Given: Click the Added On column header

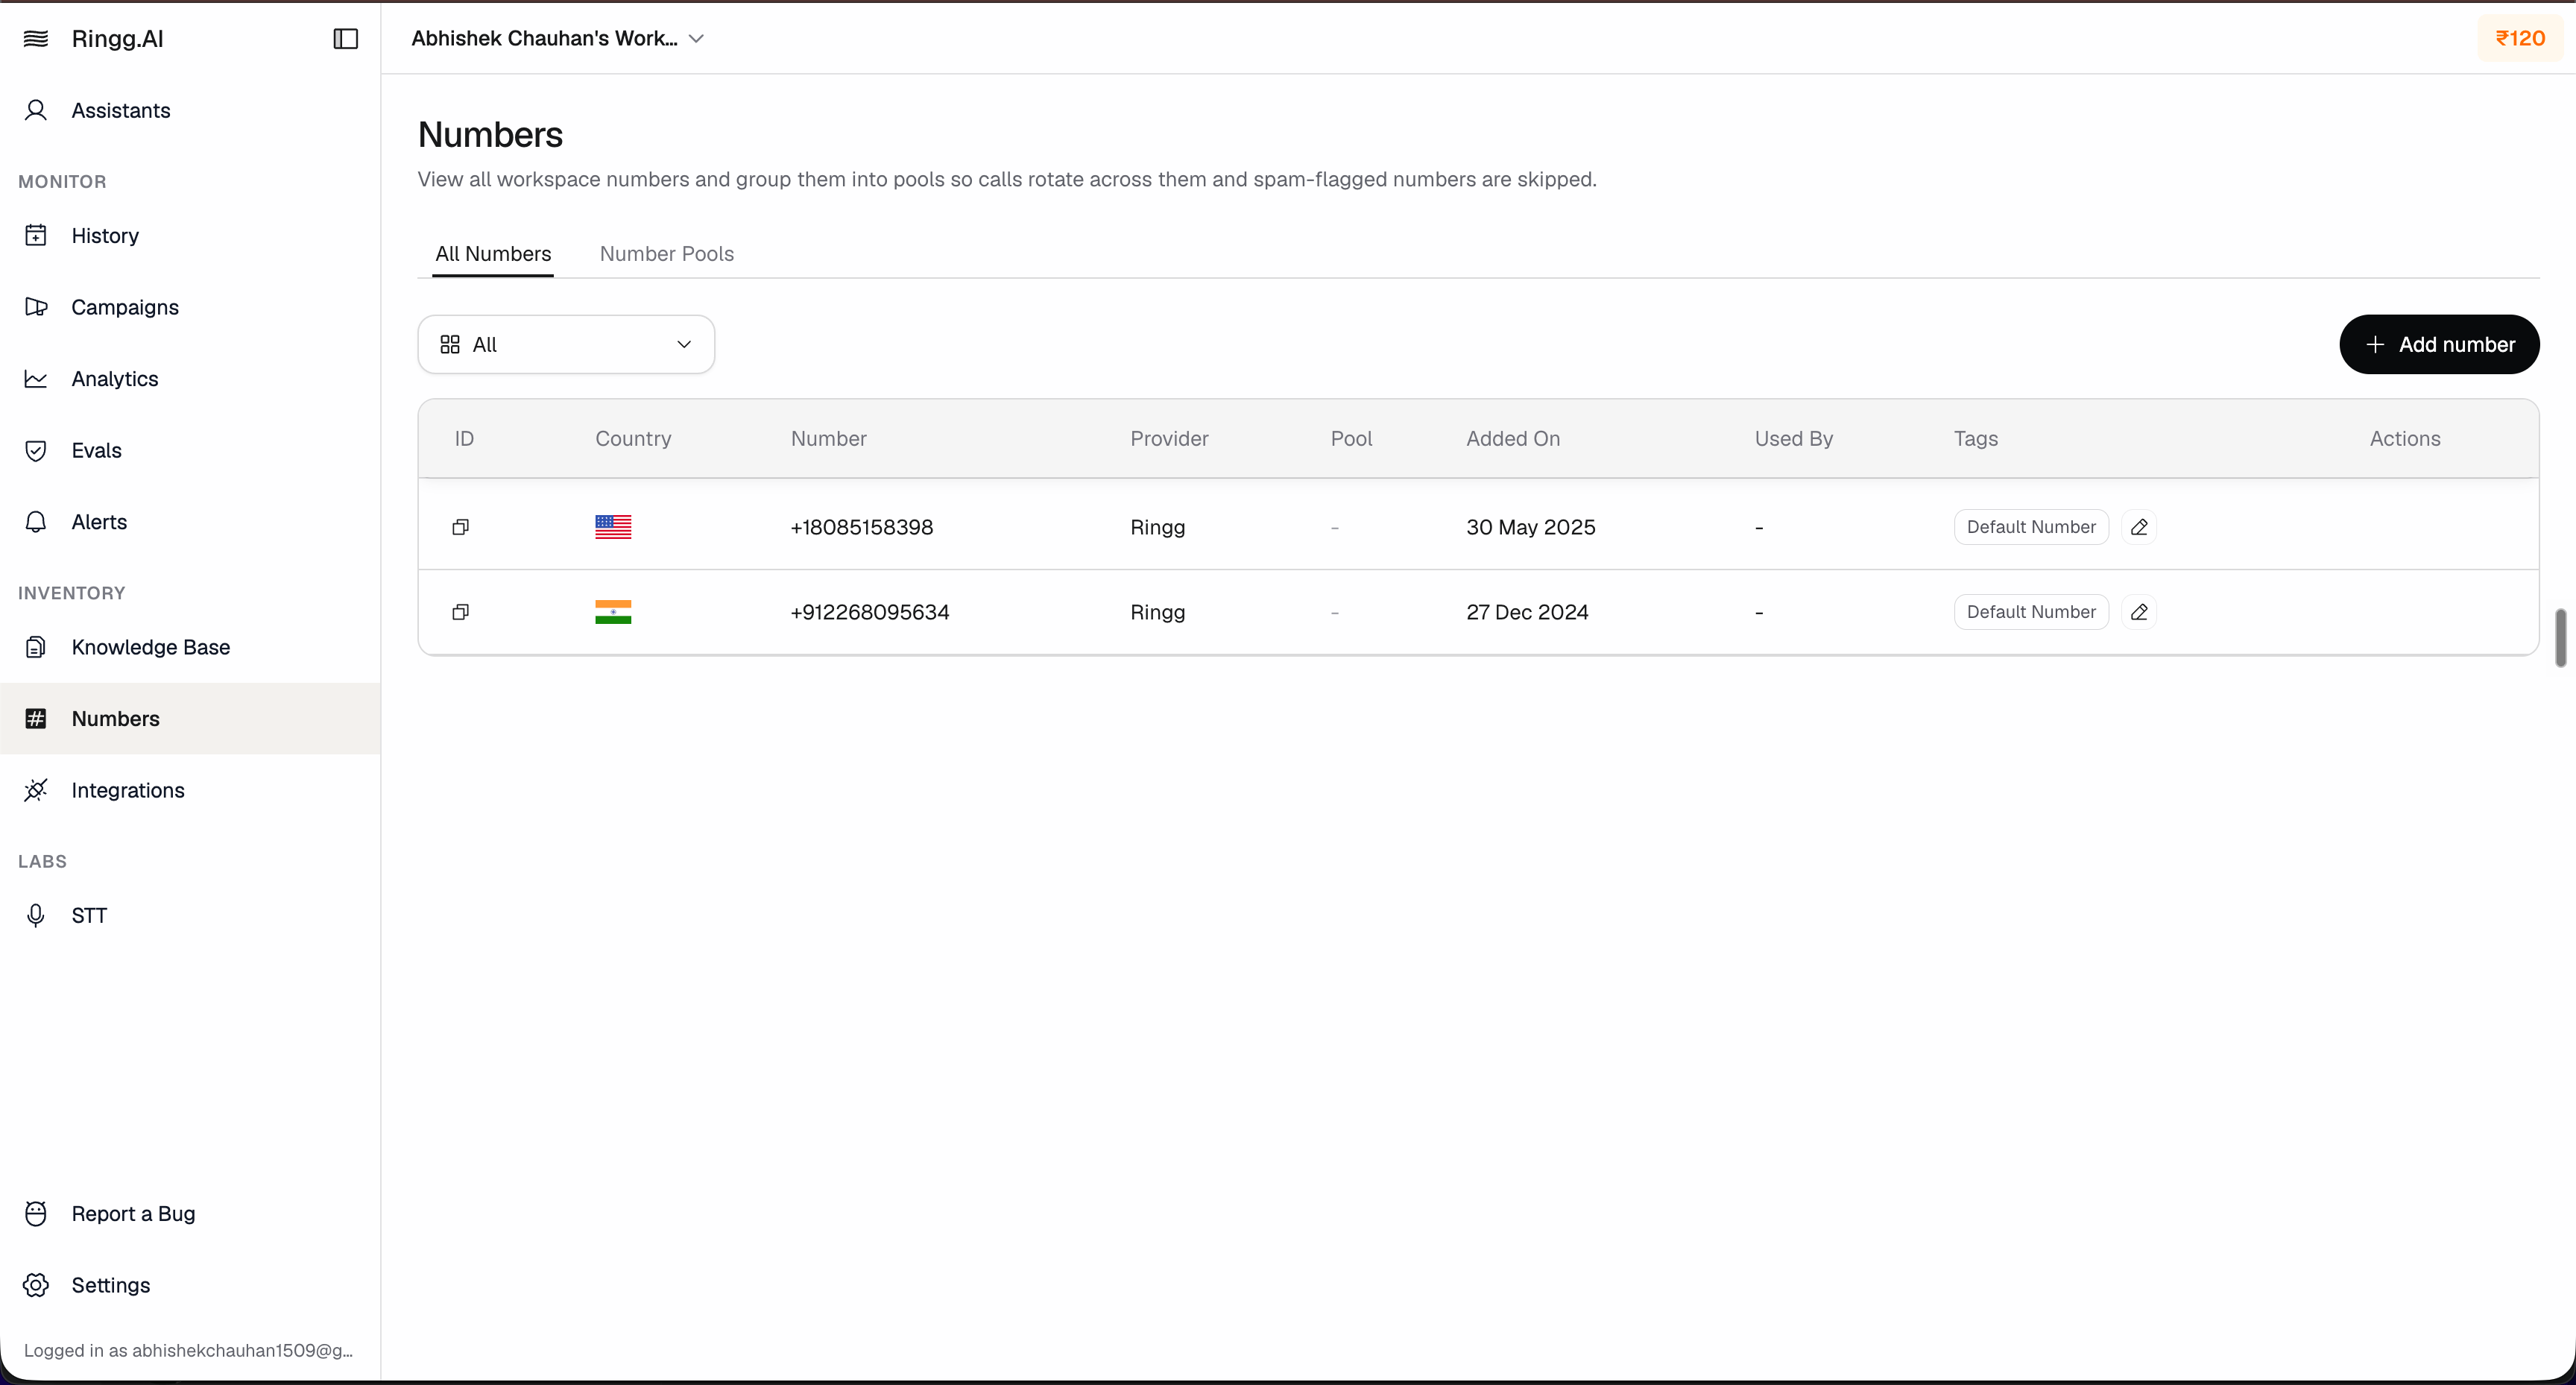Looking at the screenshot, I should tap(1513, 439).
